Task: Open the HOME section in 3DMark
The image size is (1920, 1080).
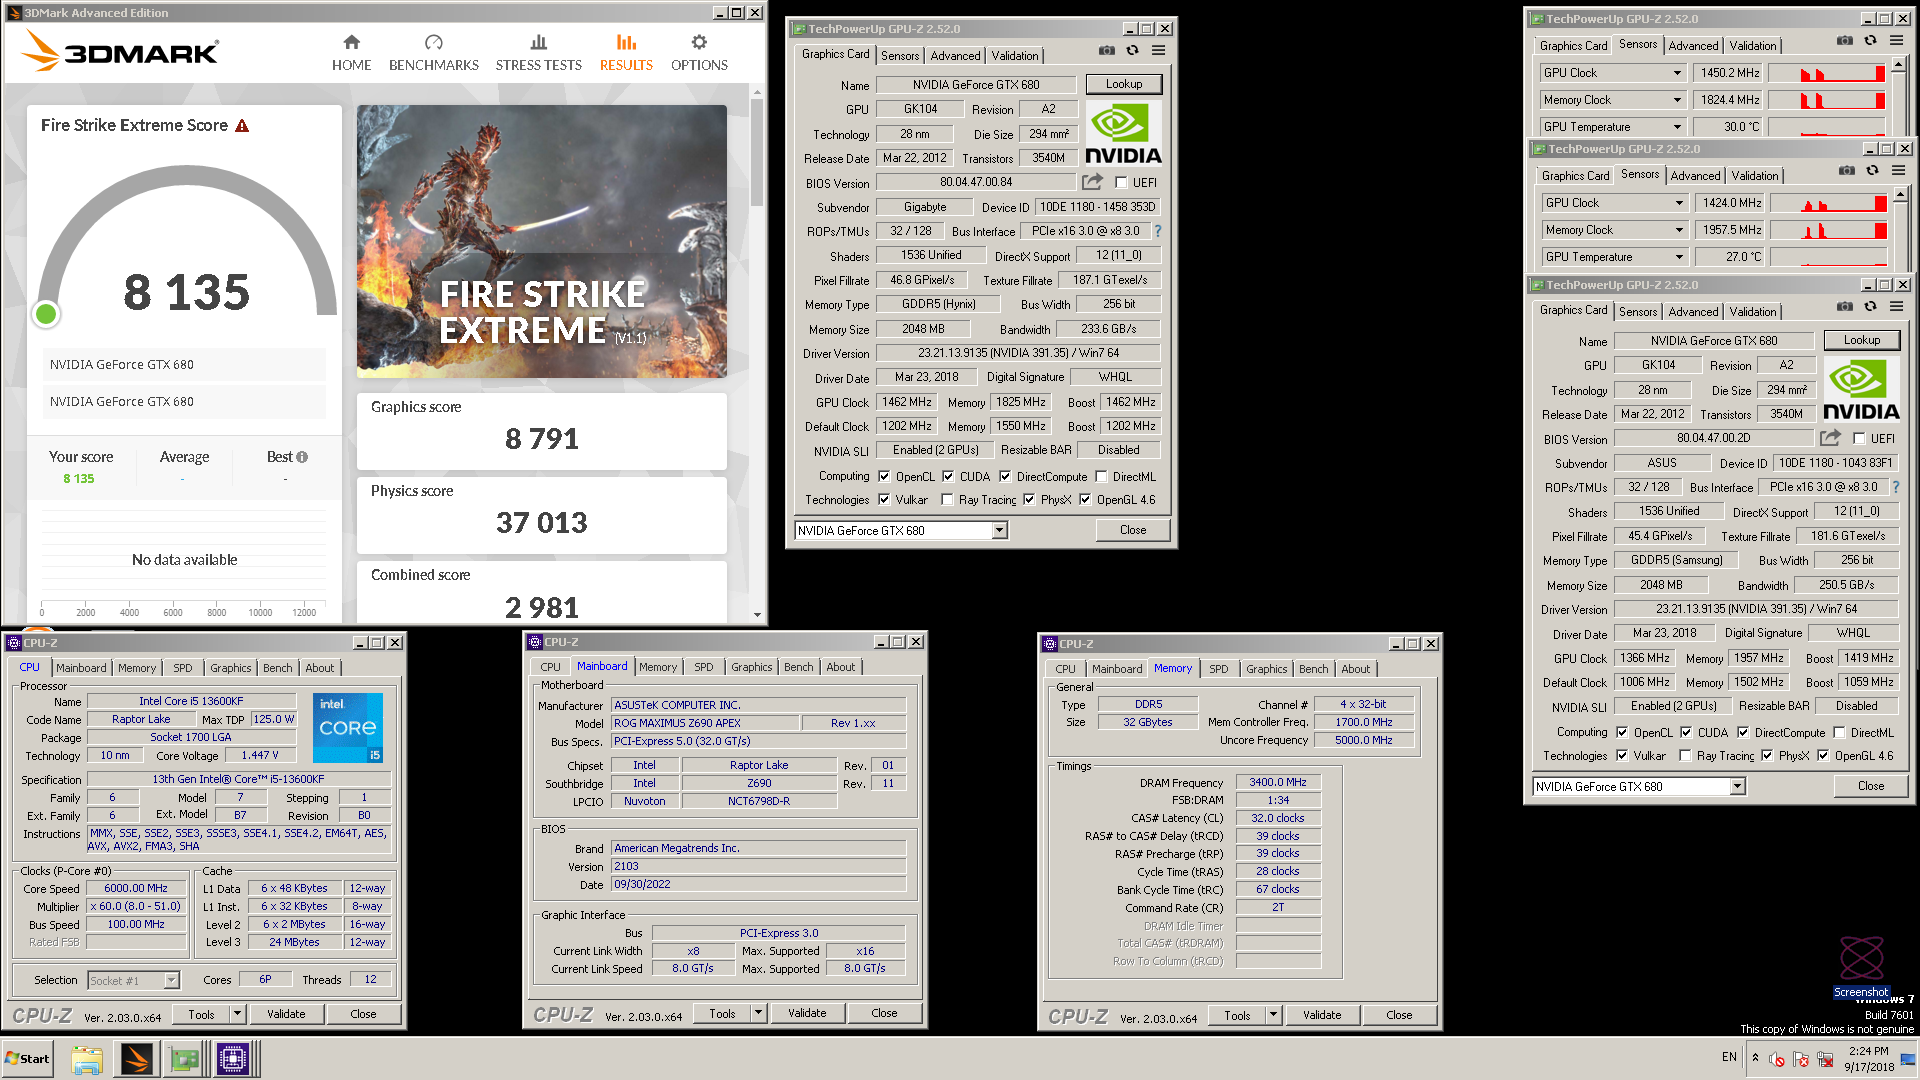Action: tap(351, 53)
